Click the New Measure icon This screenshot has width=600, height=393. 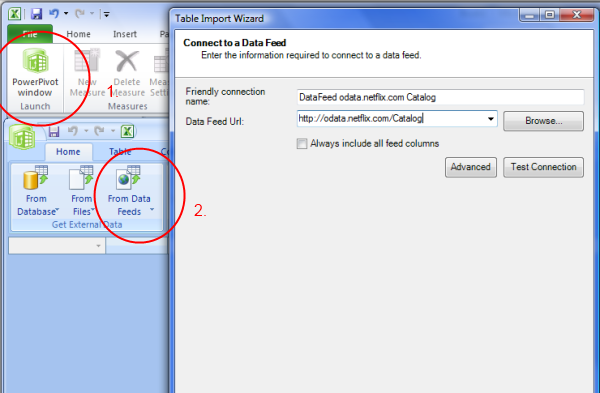point(87,61)
